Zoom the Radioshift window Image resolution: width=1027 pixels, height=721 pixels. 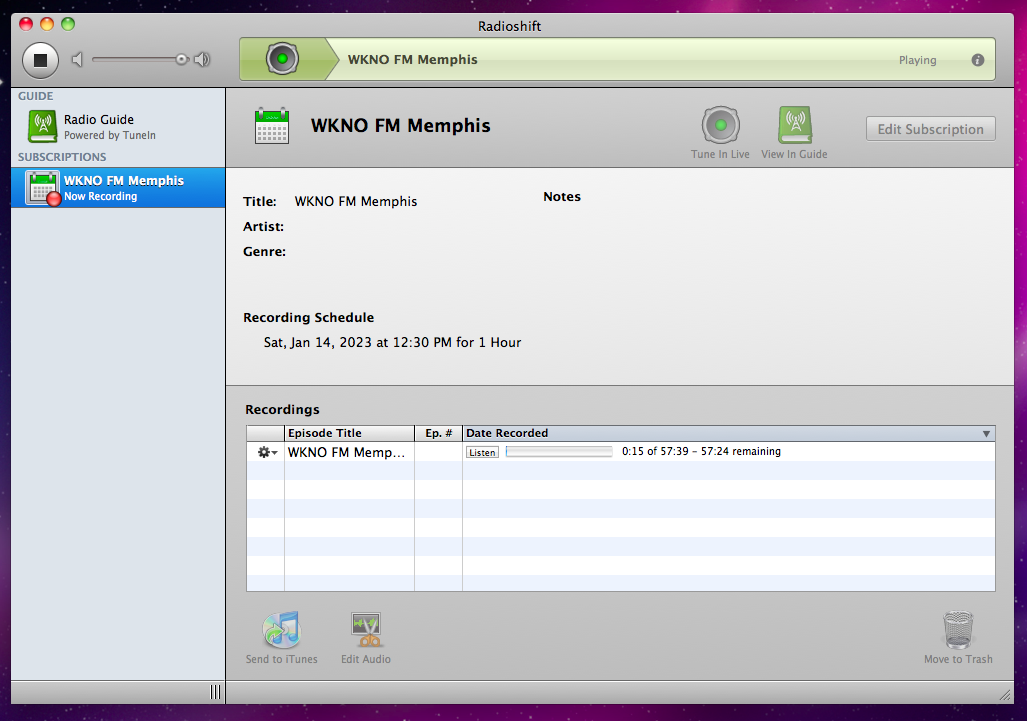click(x=68, y=24)
